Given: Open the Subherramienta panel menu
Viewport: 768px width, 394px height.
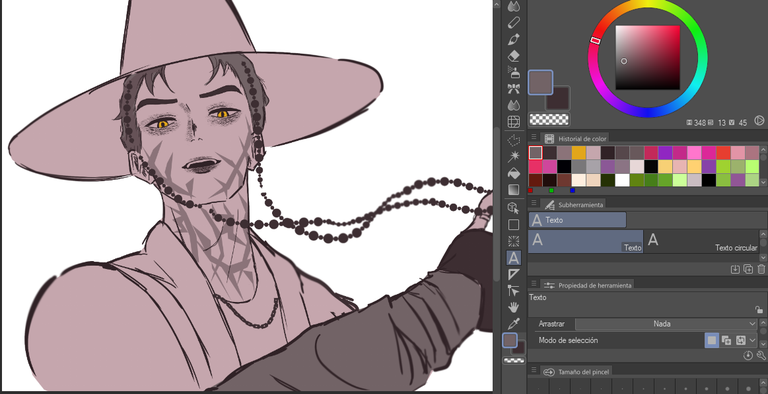Looking at the screenshot, I should tap(534, 204).
